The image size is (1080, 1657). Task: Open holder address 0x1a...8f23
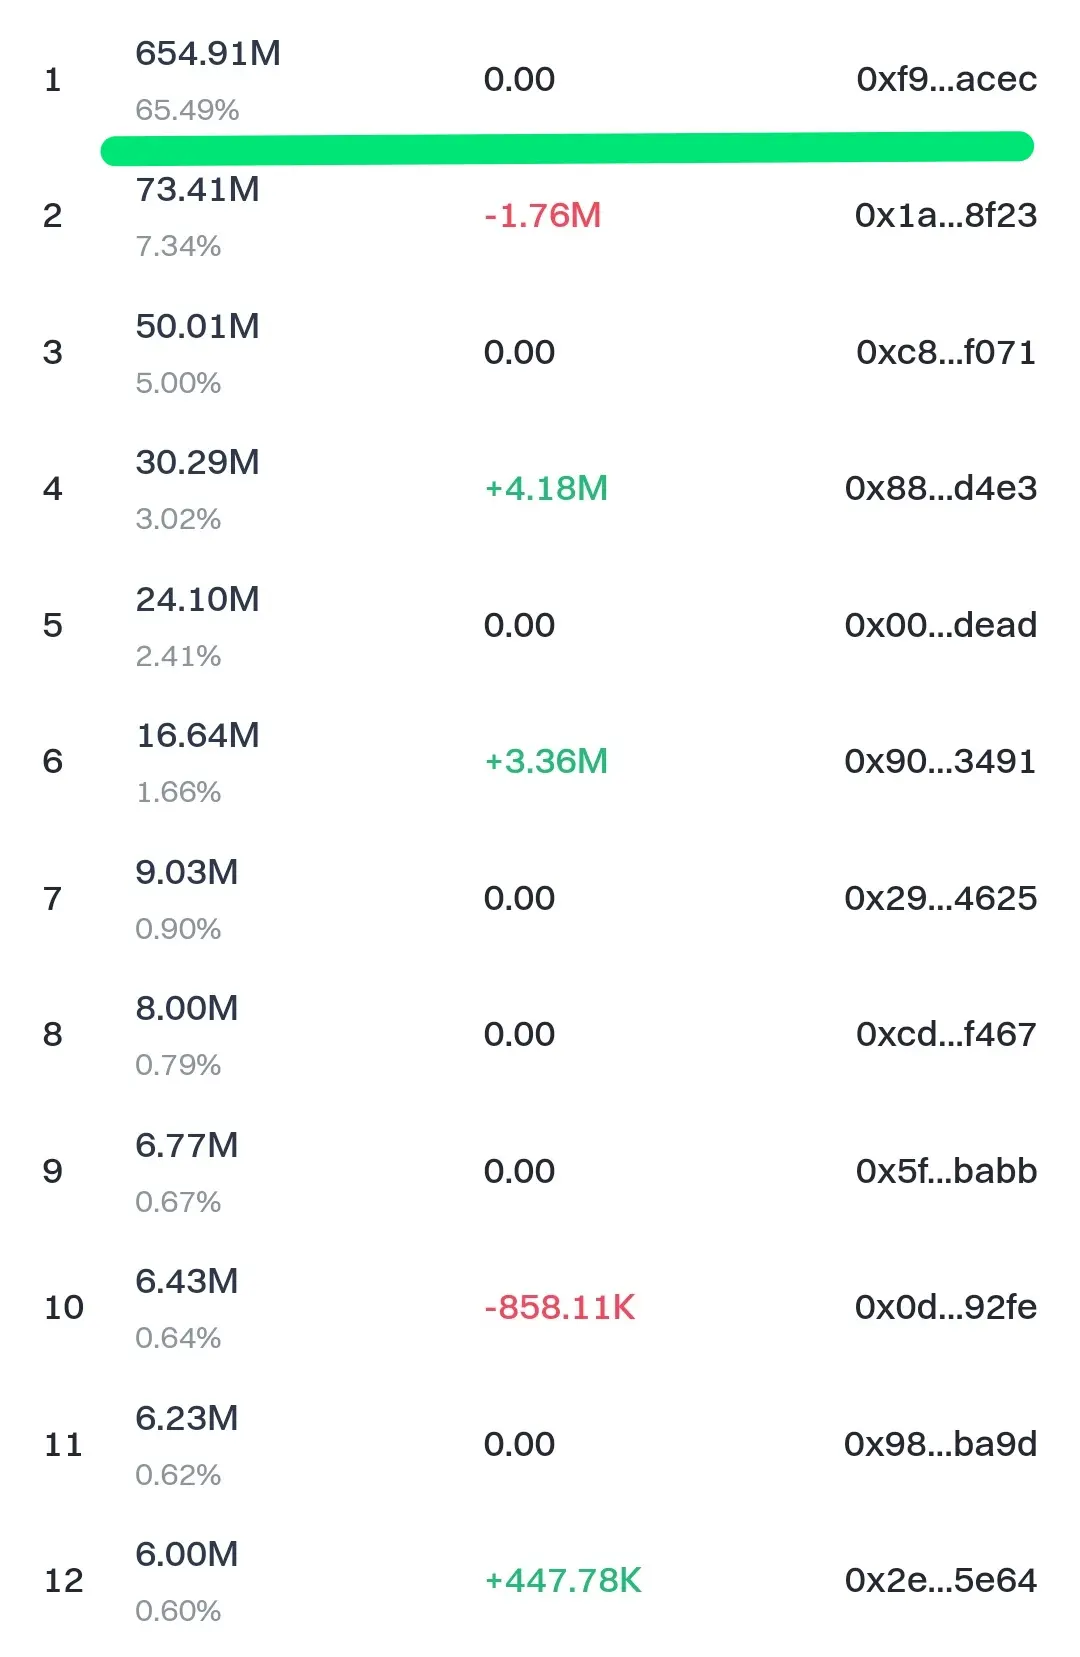(946, 215)
